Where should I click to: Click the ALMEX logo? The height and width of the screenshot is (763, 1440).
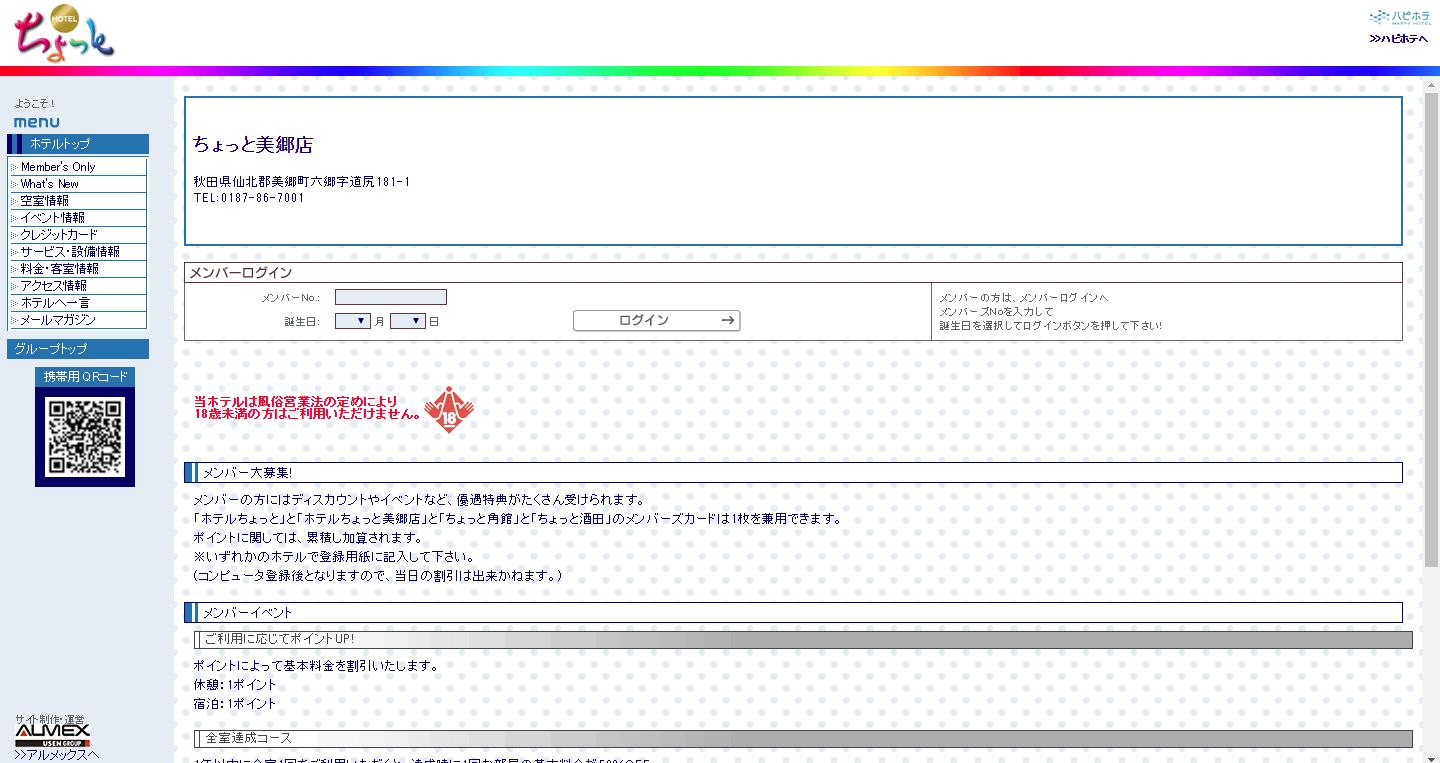click(52, 735)
